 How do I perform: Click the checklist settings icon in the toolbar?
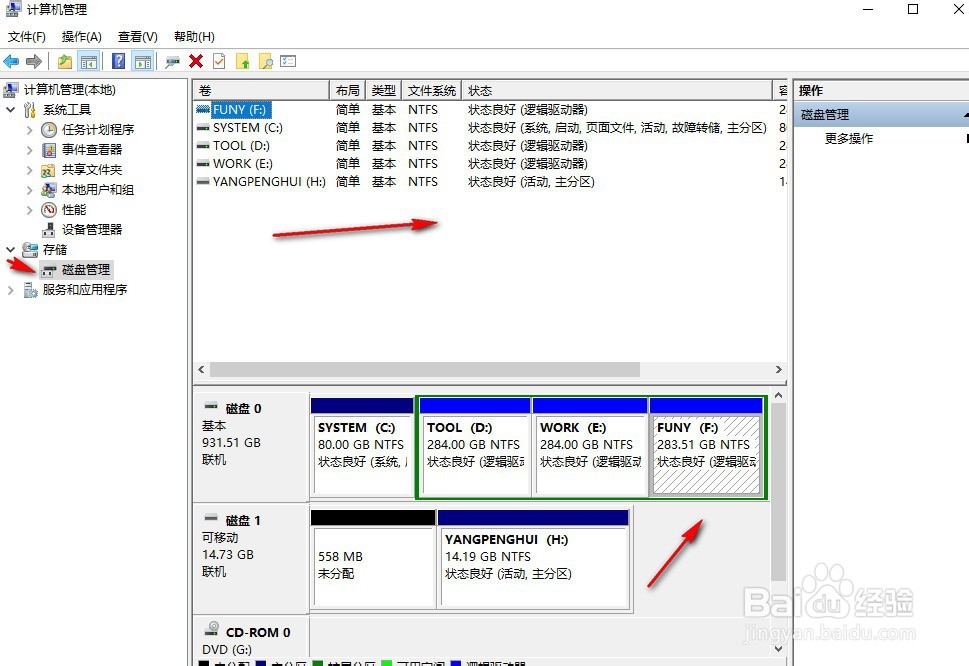(288, 61)
